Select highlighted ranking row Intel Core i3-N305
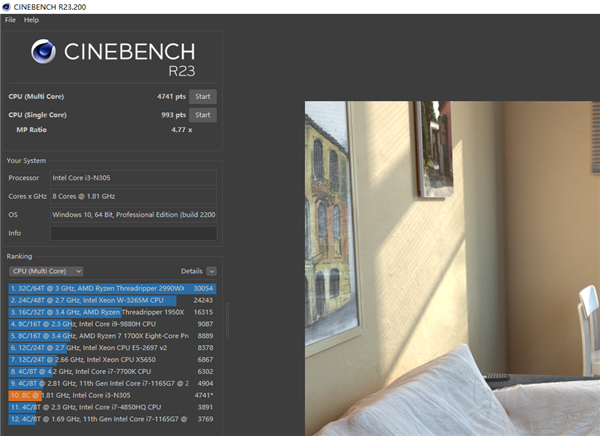This screenshot has width=600, height=436. point(112,395)
